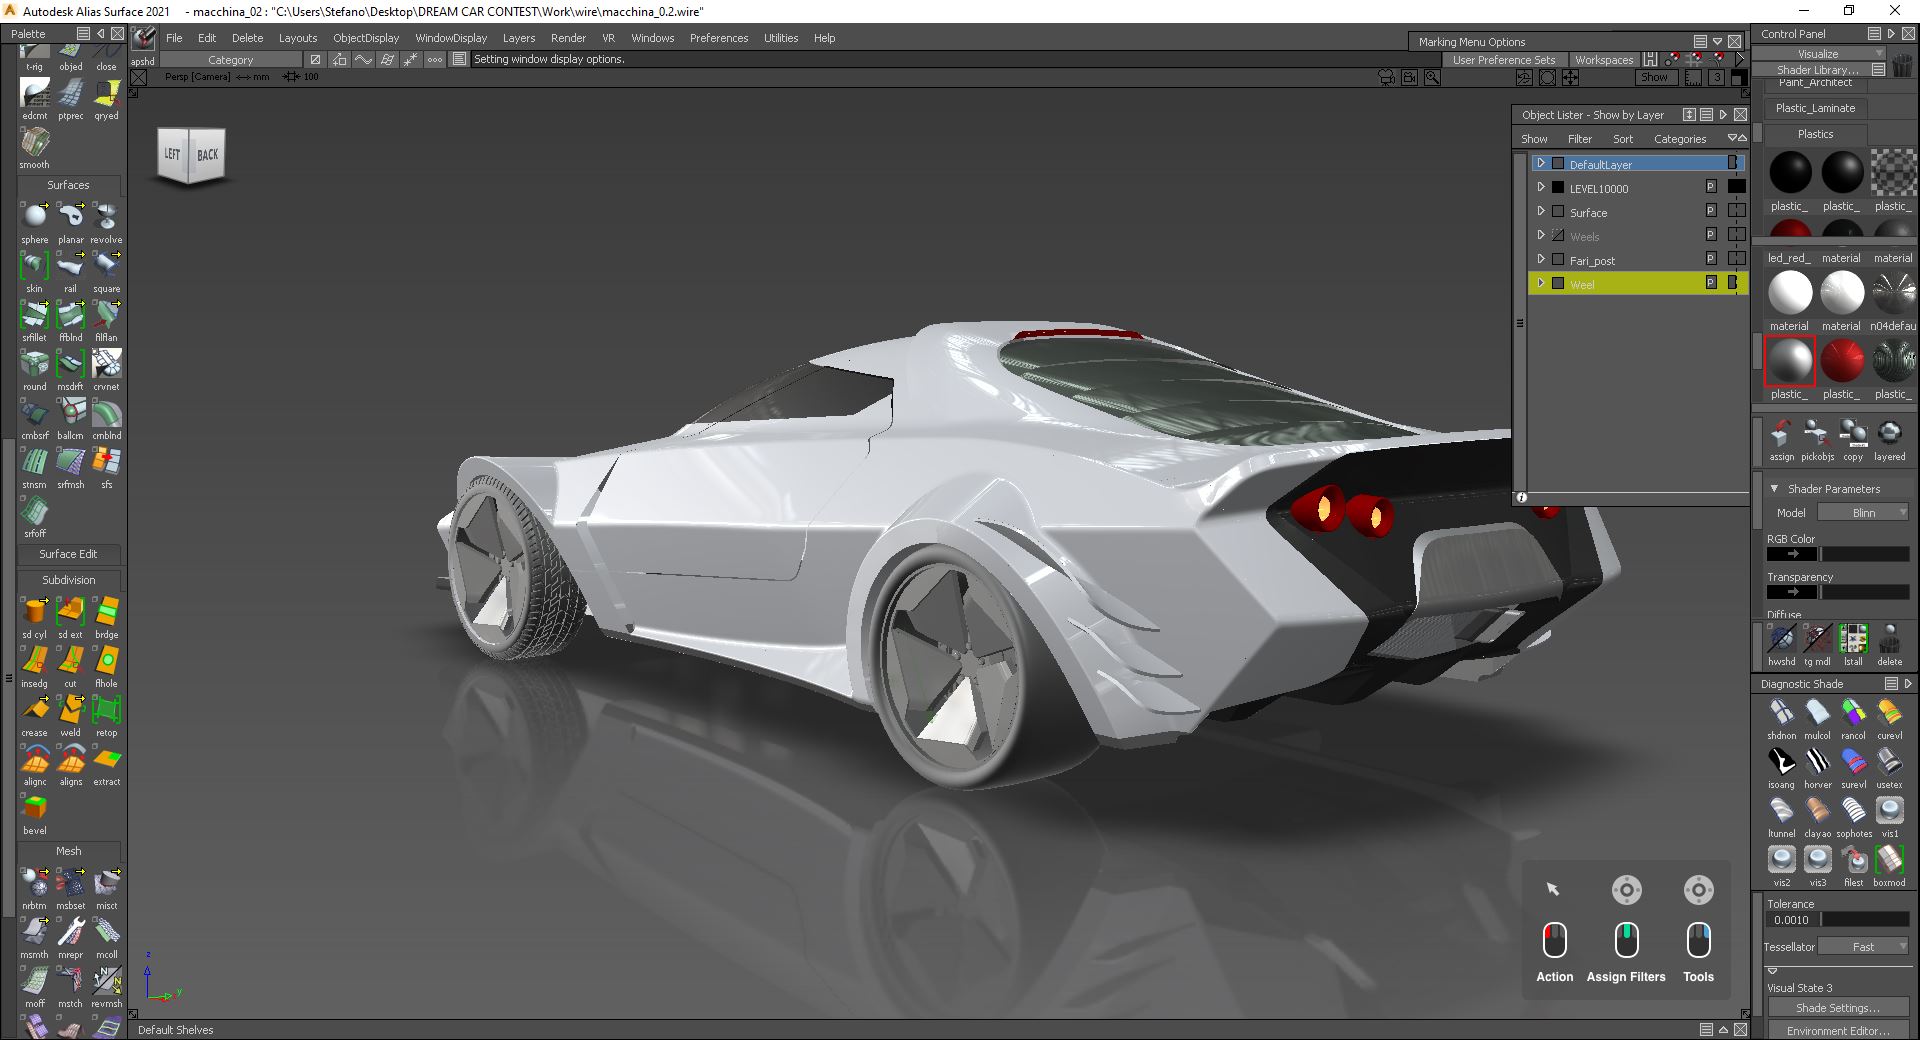
Task: Expand the DefaultLayer tree item
Action: [1541, 163]
